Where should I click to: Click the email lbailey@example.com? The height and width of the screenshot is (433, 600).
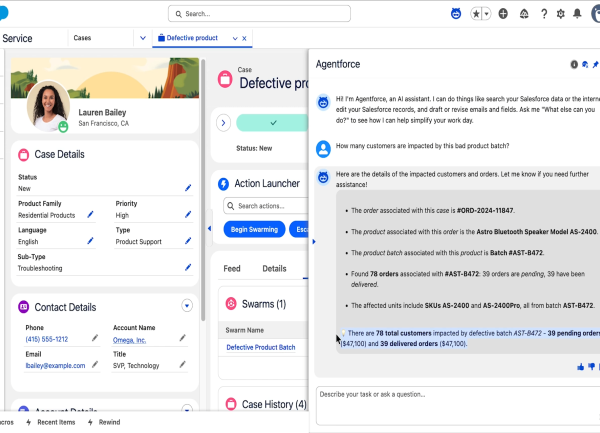(55, 366)
